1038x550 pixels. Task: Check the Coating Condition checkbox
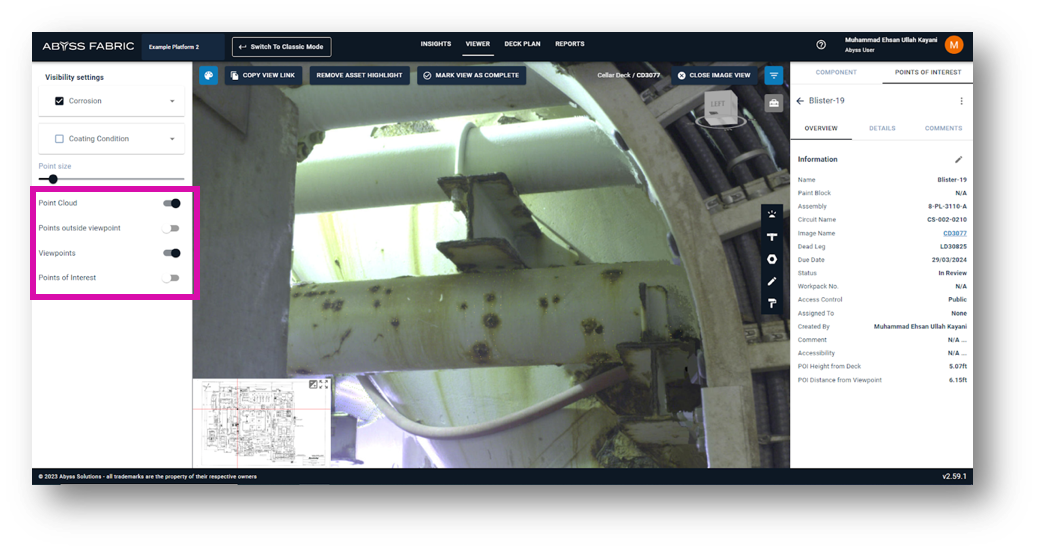(x=60, y=139)
